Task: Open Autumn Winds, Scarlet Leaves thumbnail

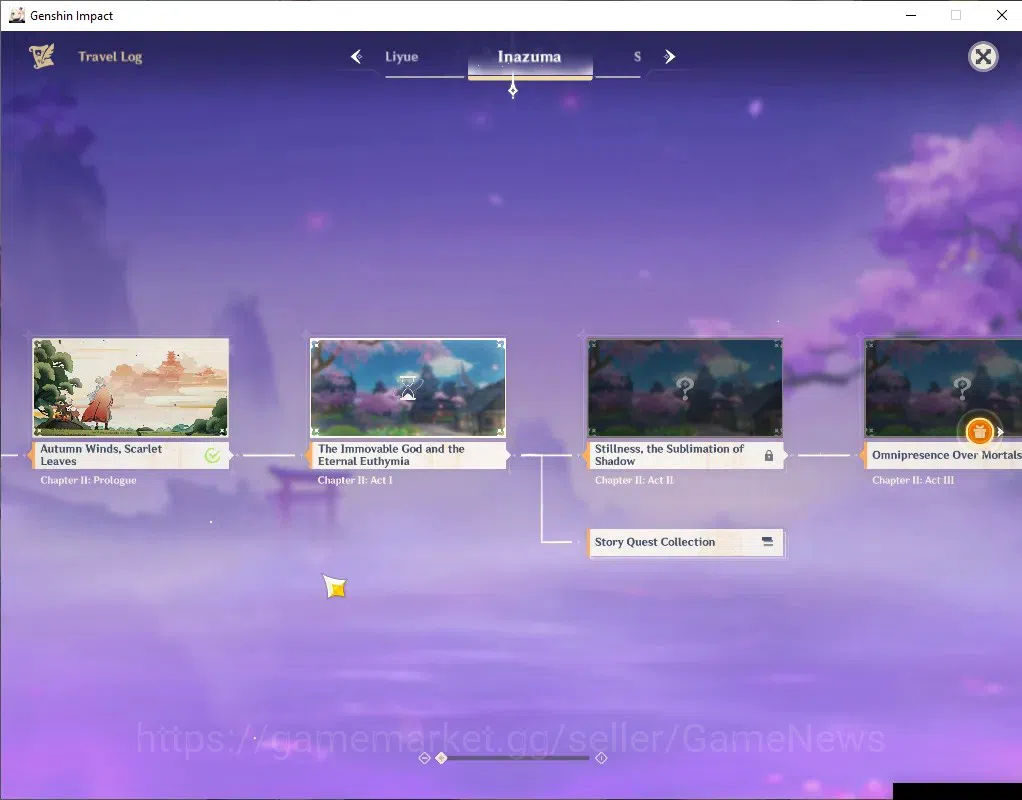Action: tap(131, 387)
